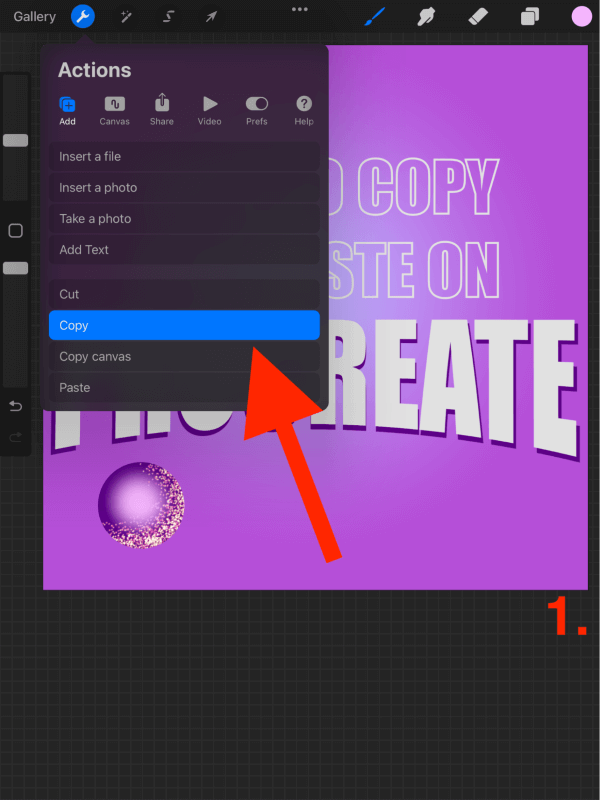The image size is (600, 800).
Task: Choose Add Text
Action: click(184, 249)
